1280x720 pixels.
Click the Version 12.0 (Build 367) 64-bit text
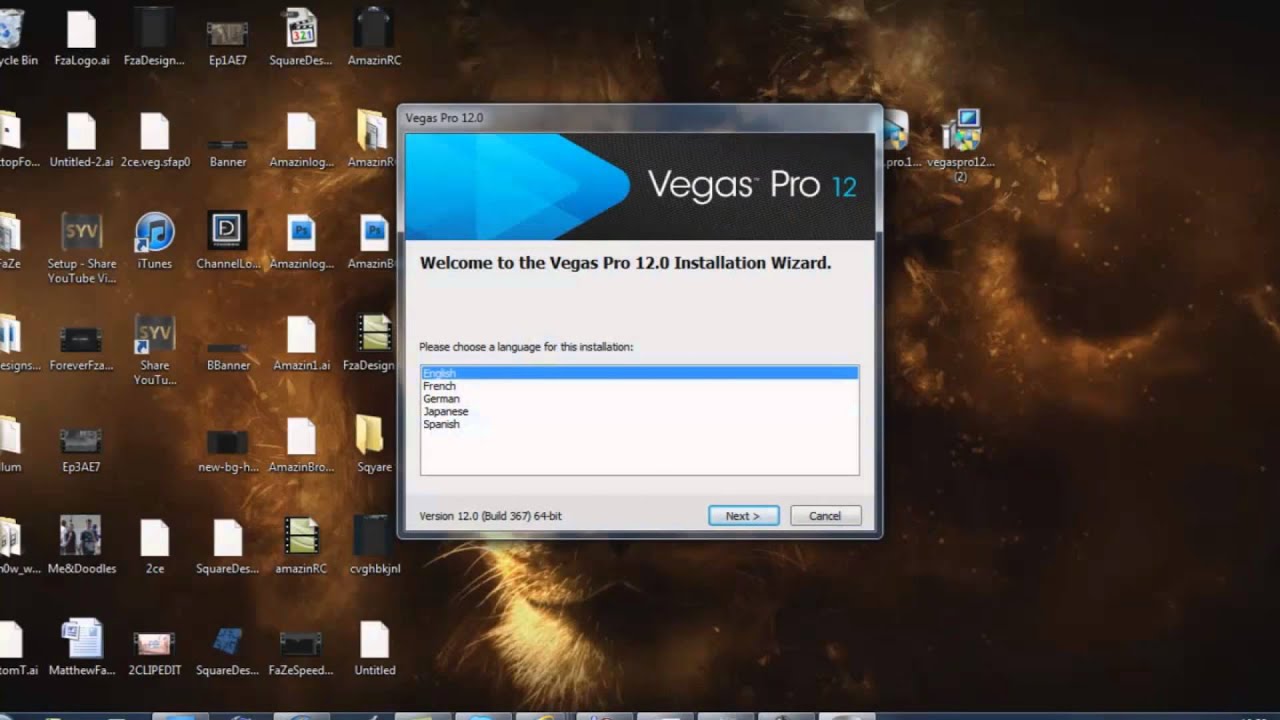(490, 516)
